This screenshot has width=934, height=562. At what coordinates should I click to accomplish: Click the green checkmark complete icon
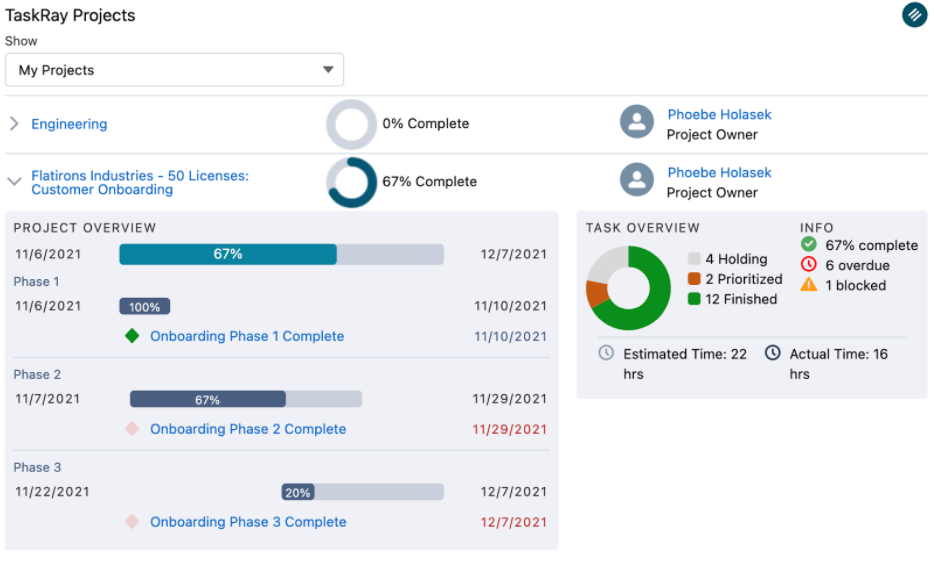(808, 244)
